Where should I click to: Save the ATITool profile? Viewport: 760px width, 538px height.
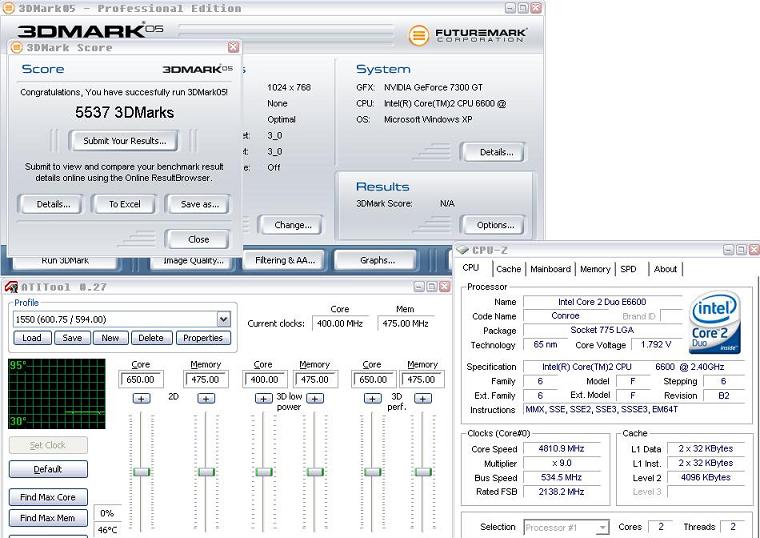coord(72,338)
